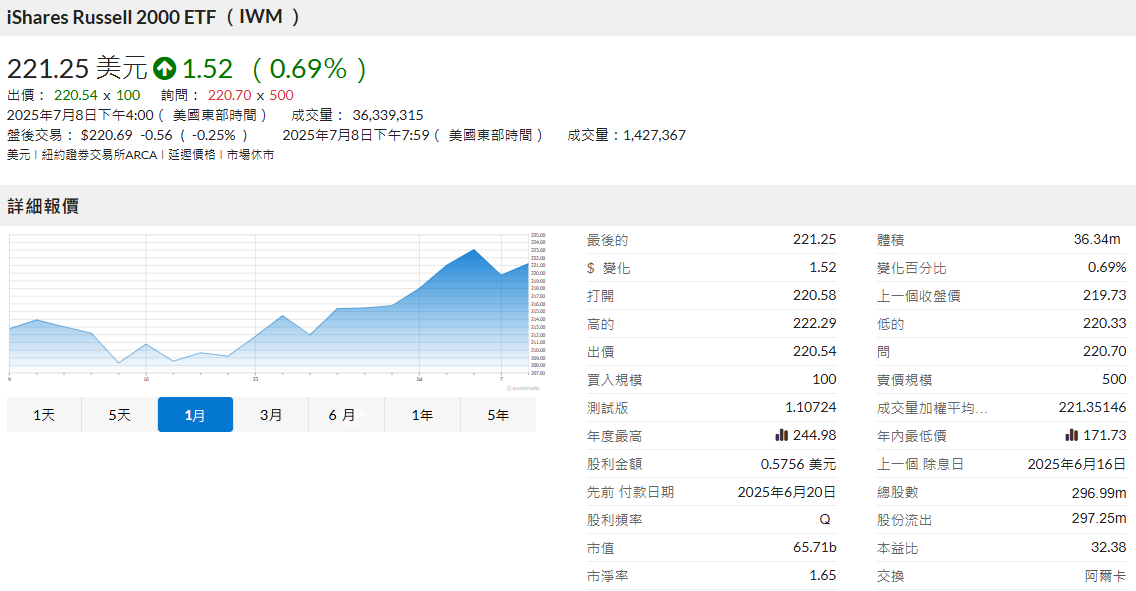The width and height of the screenshot is (1136, 591).
Task: Click the 市場休市 status text
Action: [250, 155]
